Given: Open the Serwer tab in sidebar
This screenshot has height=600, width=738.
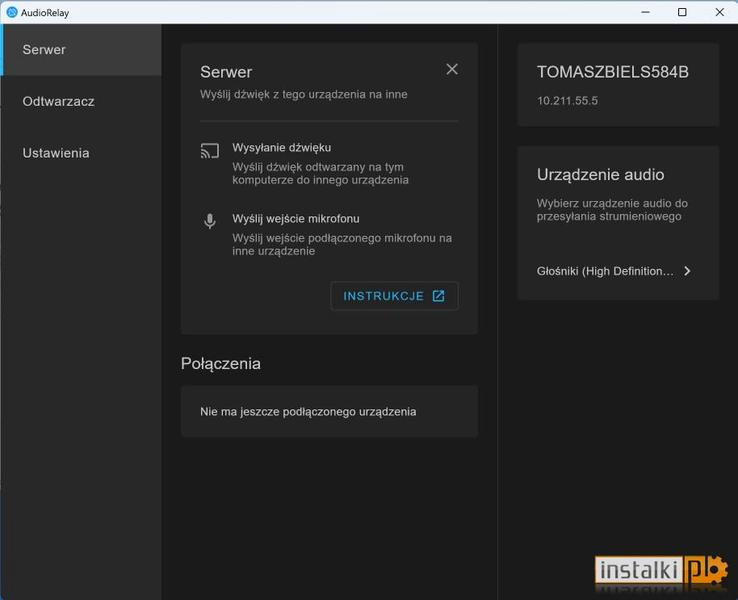Looking at the screenshot, I should click(x=81, y=50).
